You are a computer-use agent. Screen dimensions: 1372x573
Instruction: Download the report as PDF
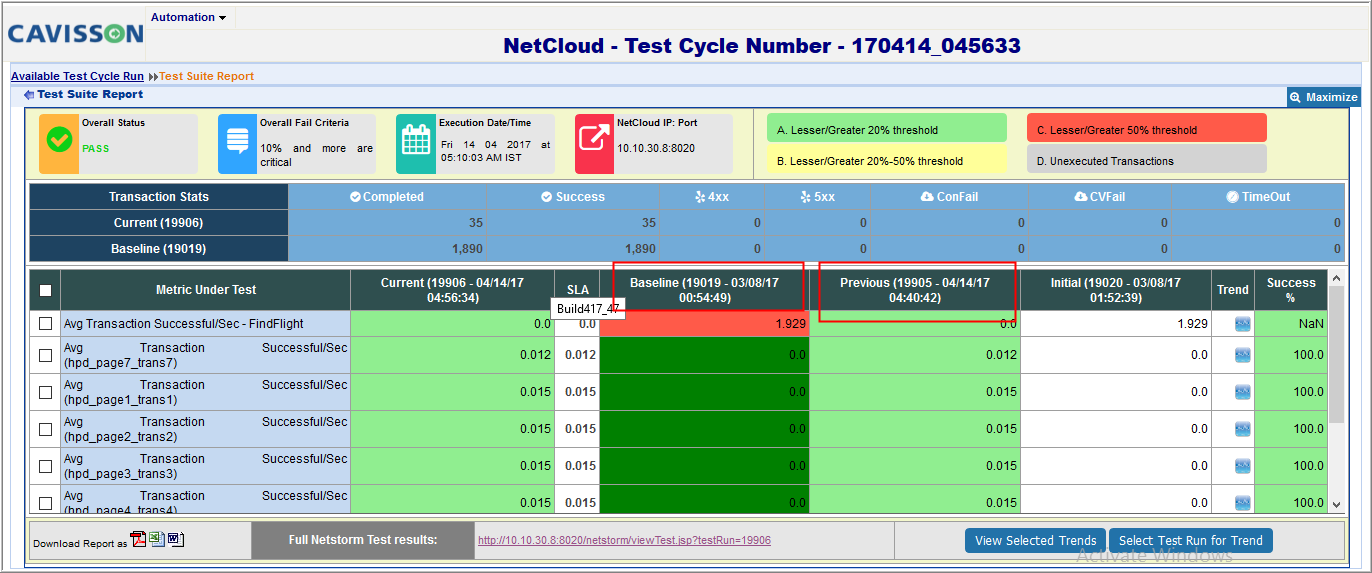click(139, 540)
